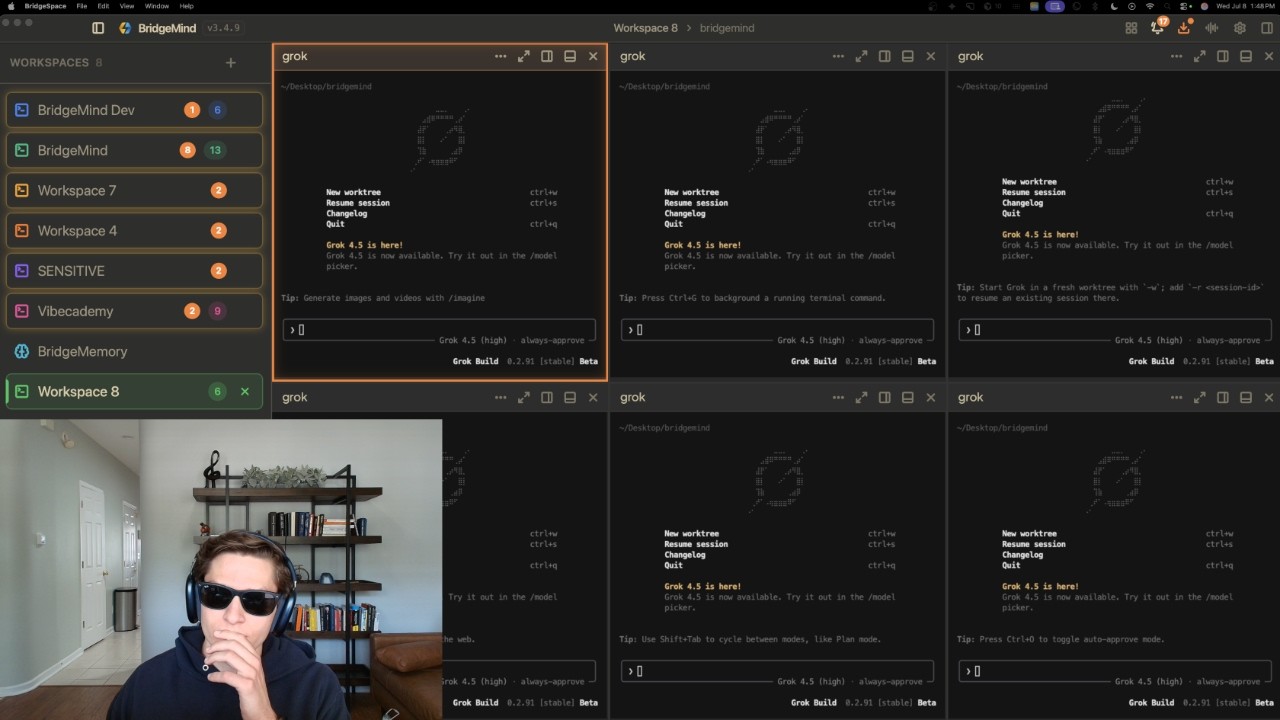Image resolution: width=1280 pixels, height=720 pixels.
Task: Click the Wi-Fi icon in menu bar
Action: pyautogui.click(x=1150, y=6)
